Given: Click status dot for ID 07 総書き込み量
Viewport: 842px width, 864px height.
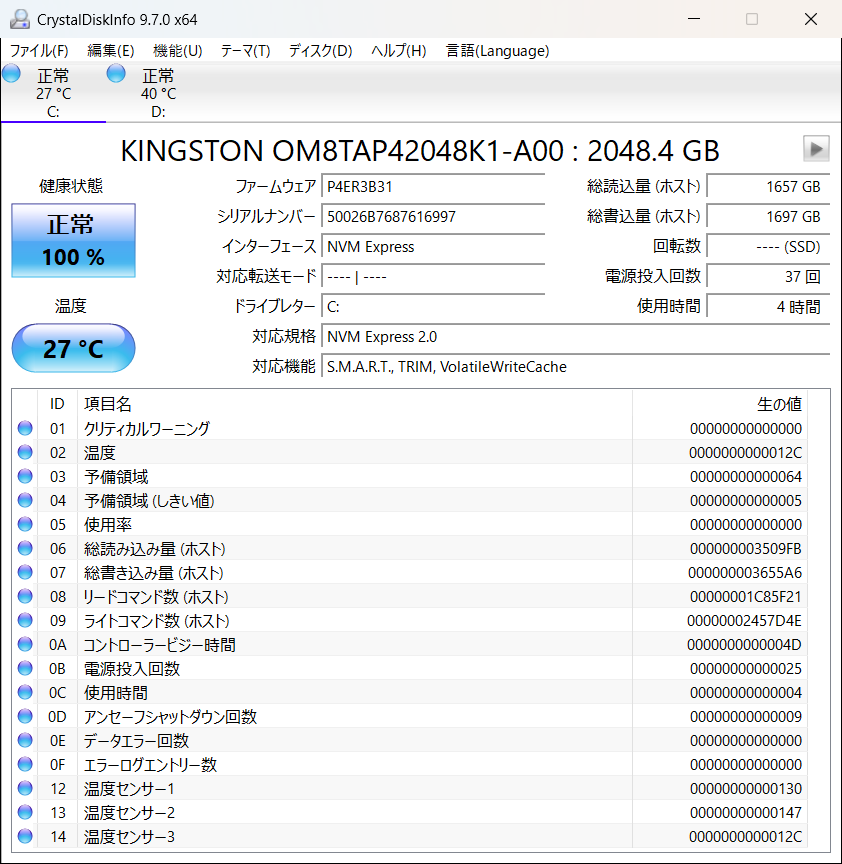Looking at the screenshot, I should [x=25, y=573].
